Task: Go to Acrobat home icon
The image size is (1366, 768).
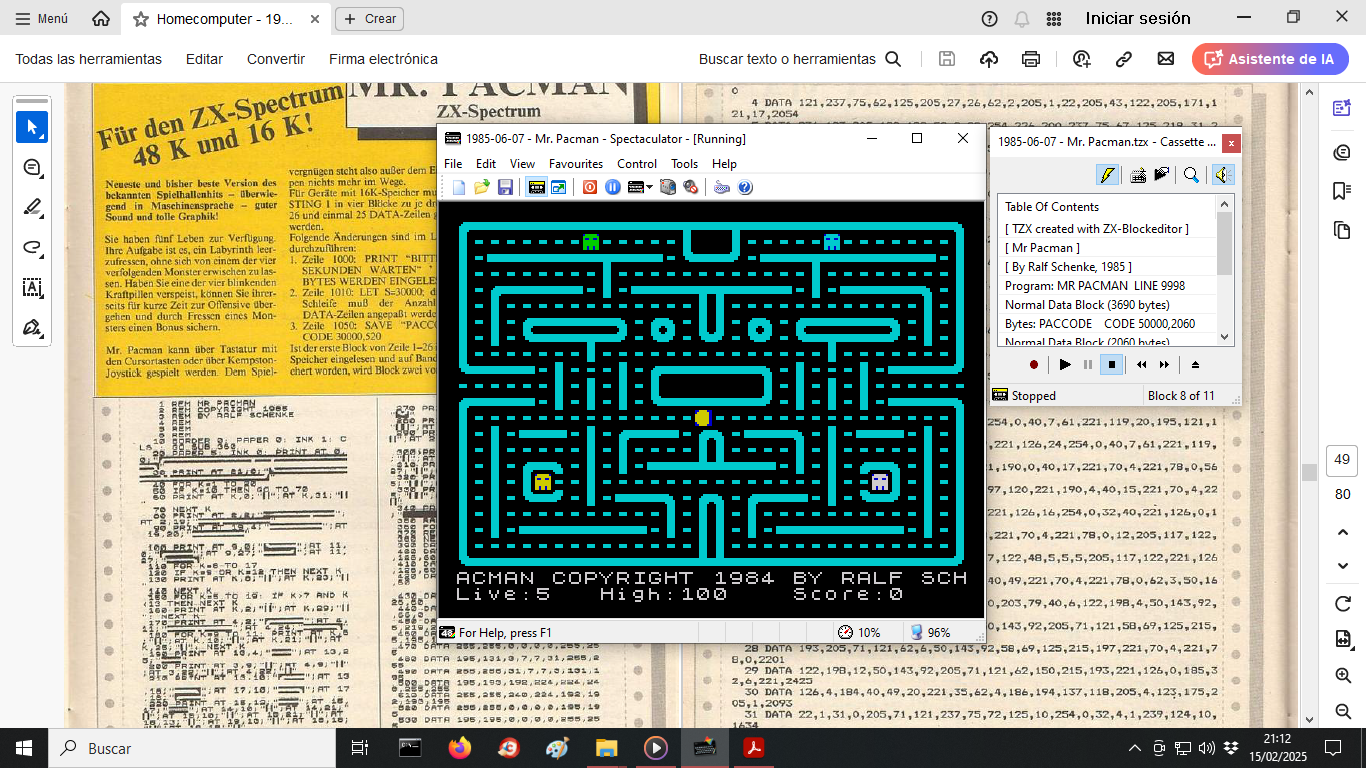Action: click(x=101, y=18)
